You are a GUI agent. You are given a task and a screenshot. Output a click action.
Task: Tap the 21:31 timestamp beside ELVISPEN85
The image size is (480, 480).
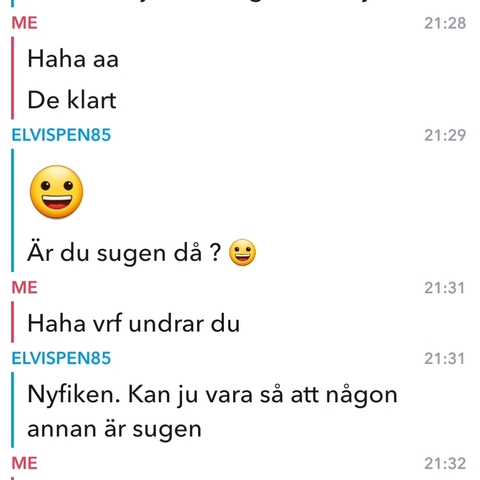(x=444, y=359)
